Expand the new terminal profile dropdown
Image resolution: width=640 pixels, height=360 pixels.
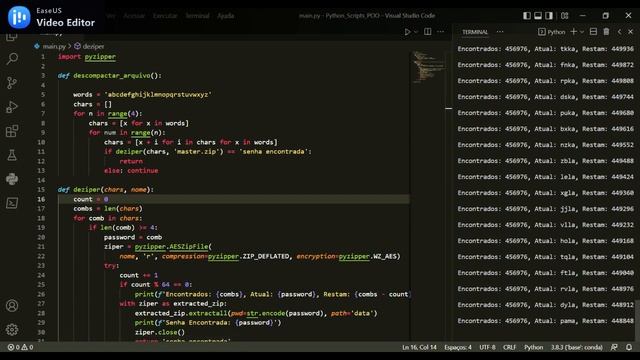tap(582, 31)
